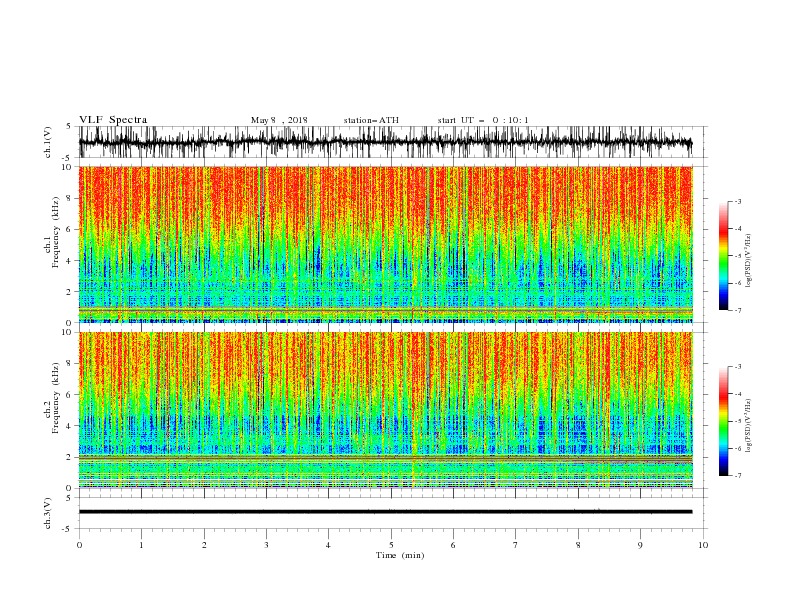Click the '-5' value on ch.1 colorbar

[738, 256]
